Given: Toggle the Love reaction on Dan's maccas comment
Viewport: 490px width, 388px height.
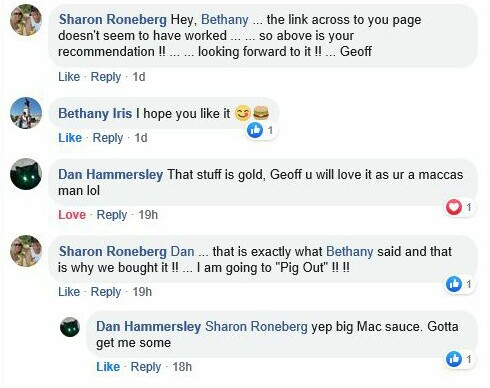Looking at the screenshot, I should (x=72, y=215).
